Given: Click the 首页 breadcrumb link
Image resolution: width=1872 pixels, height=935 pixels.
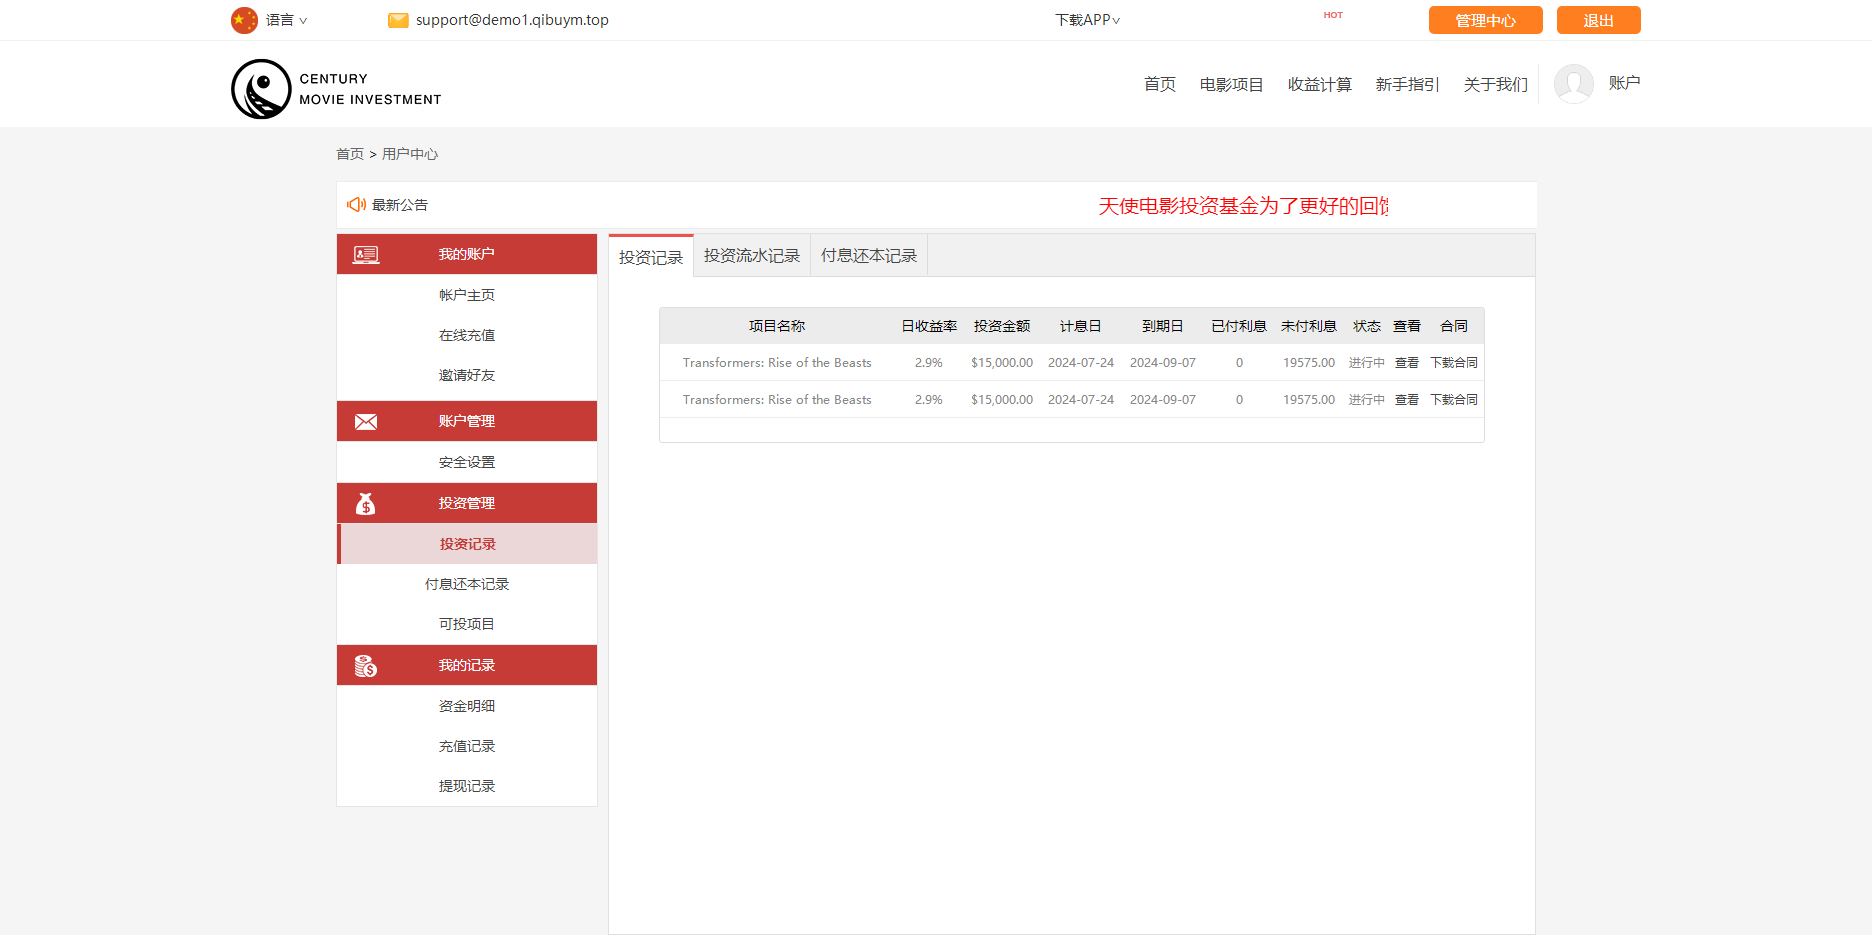Looking at the screenshot, I should click(x=350, y=154).
